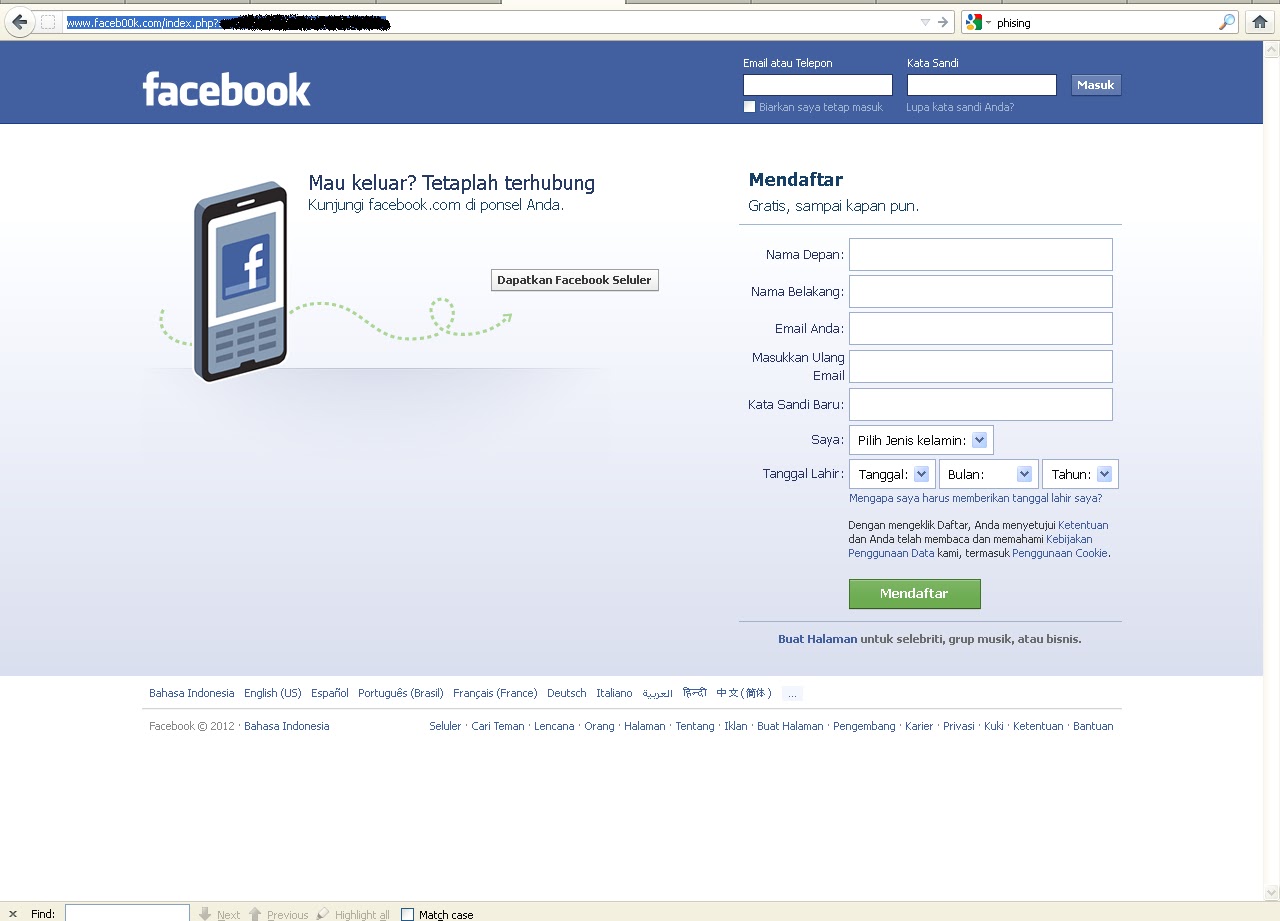Open the Kuki footer link

(994, 726)
